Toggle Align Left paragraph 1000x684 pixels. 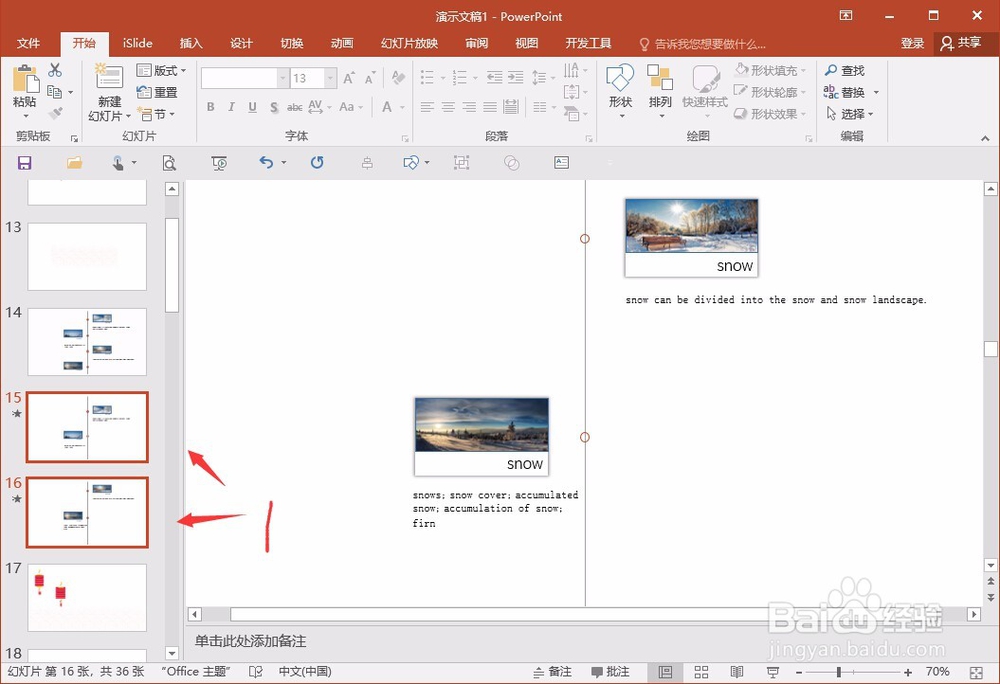(x=427, y=107)
